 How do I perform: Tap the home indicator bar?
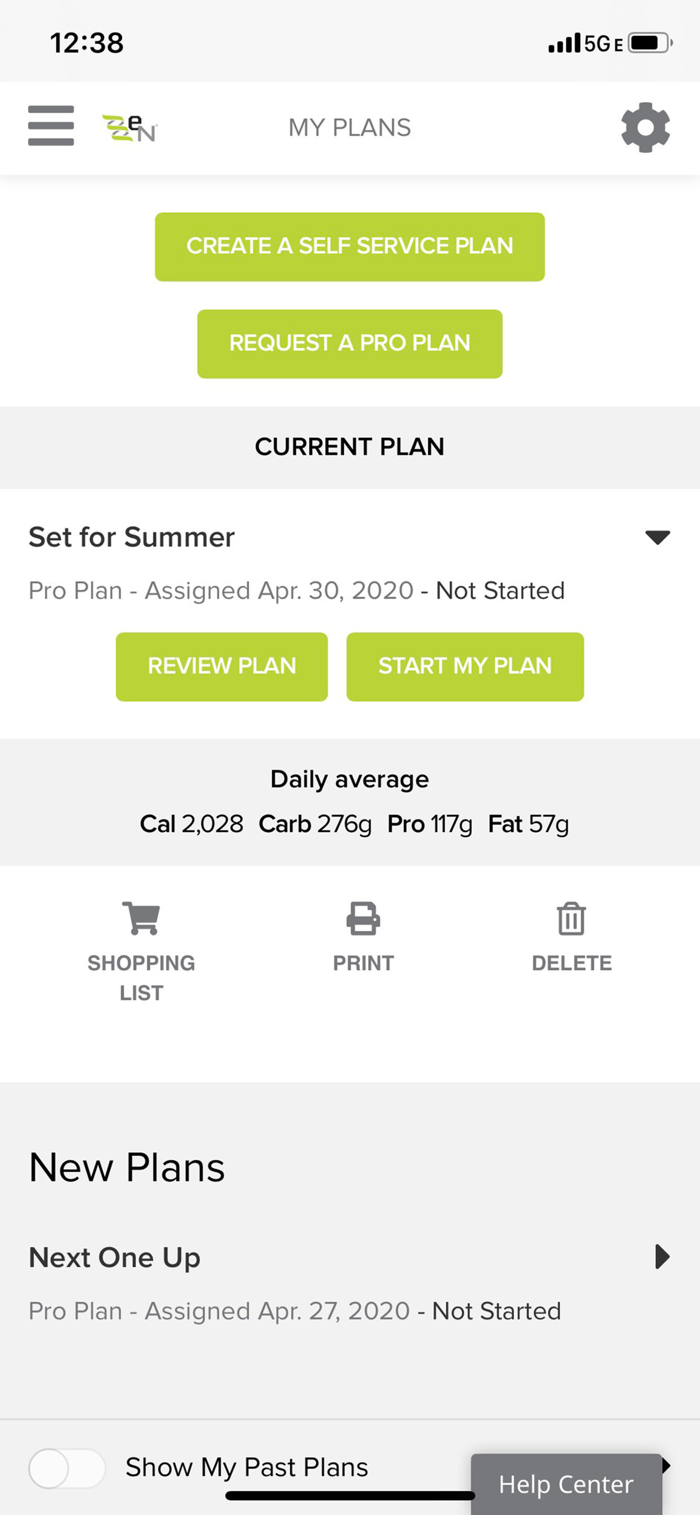tap(350, 1496)
